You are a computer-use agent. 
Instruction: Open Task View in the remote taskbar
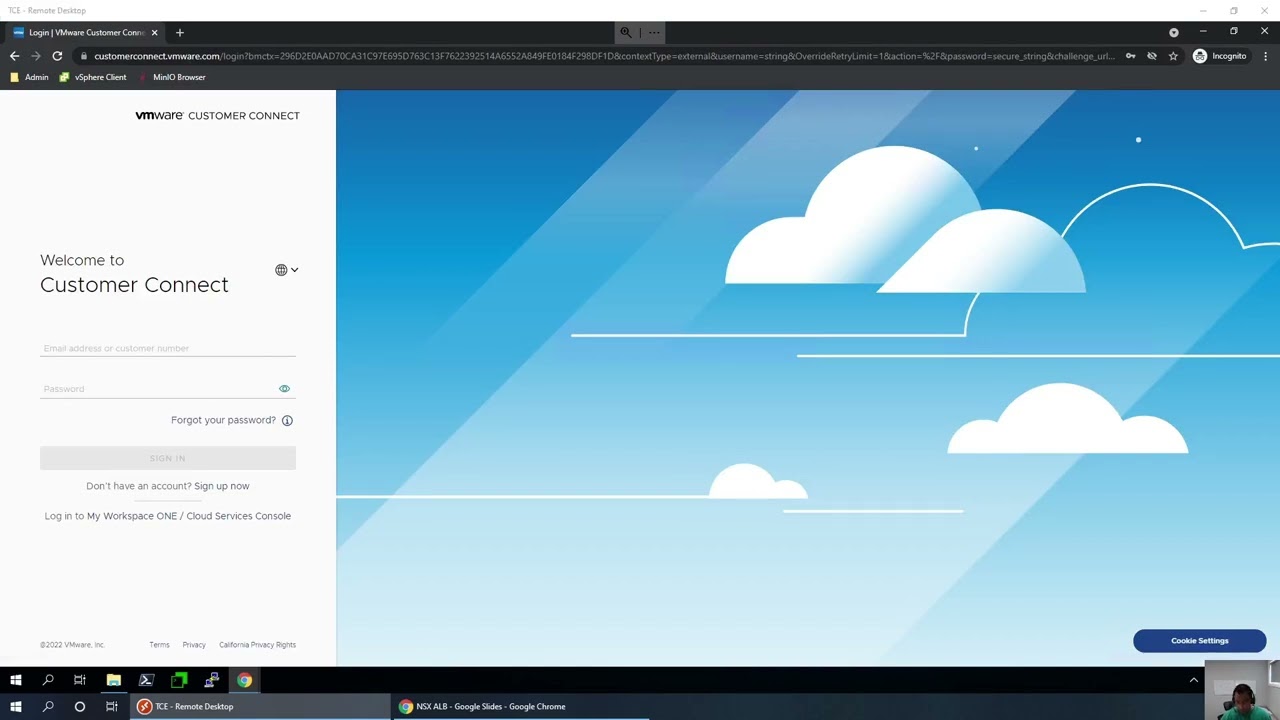(x=80, y=680)
